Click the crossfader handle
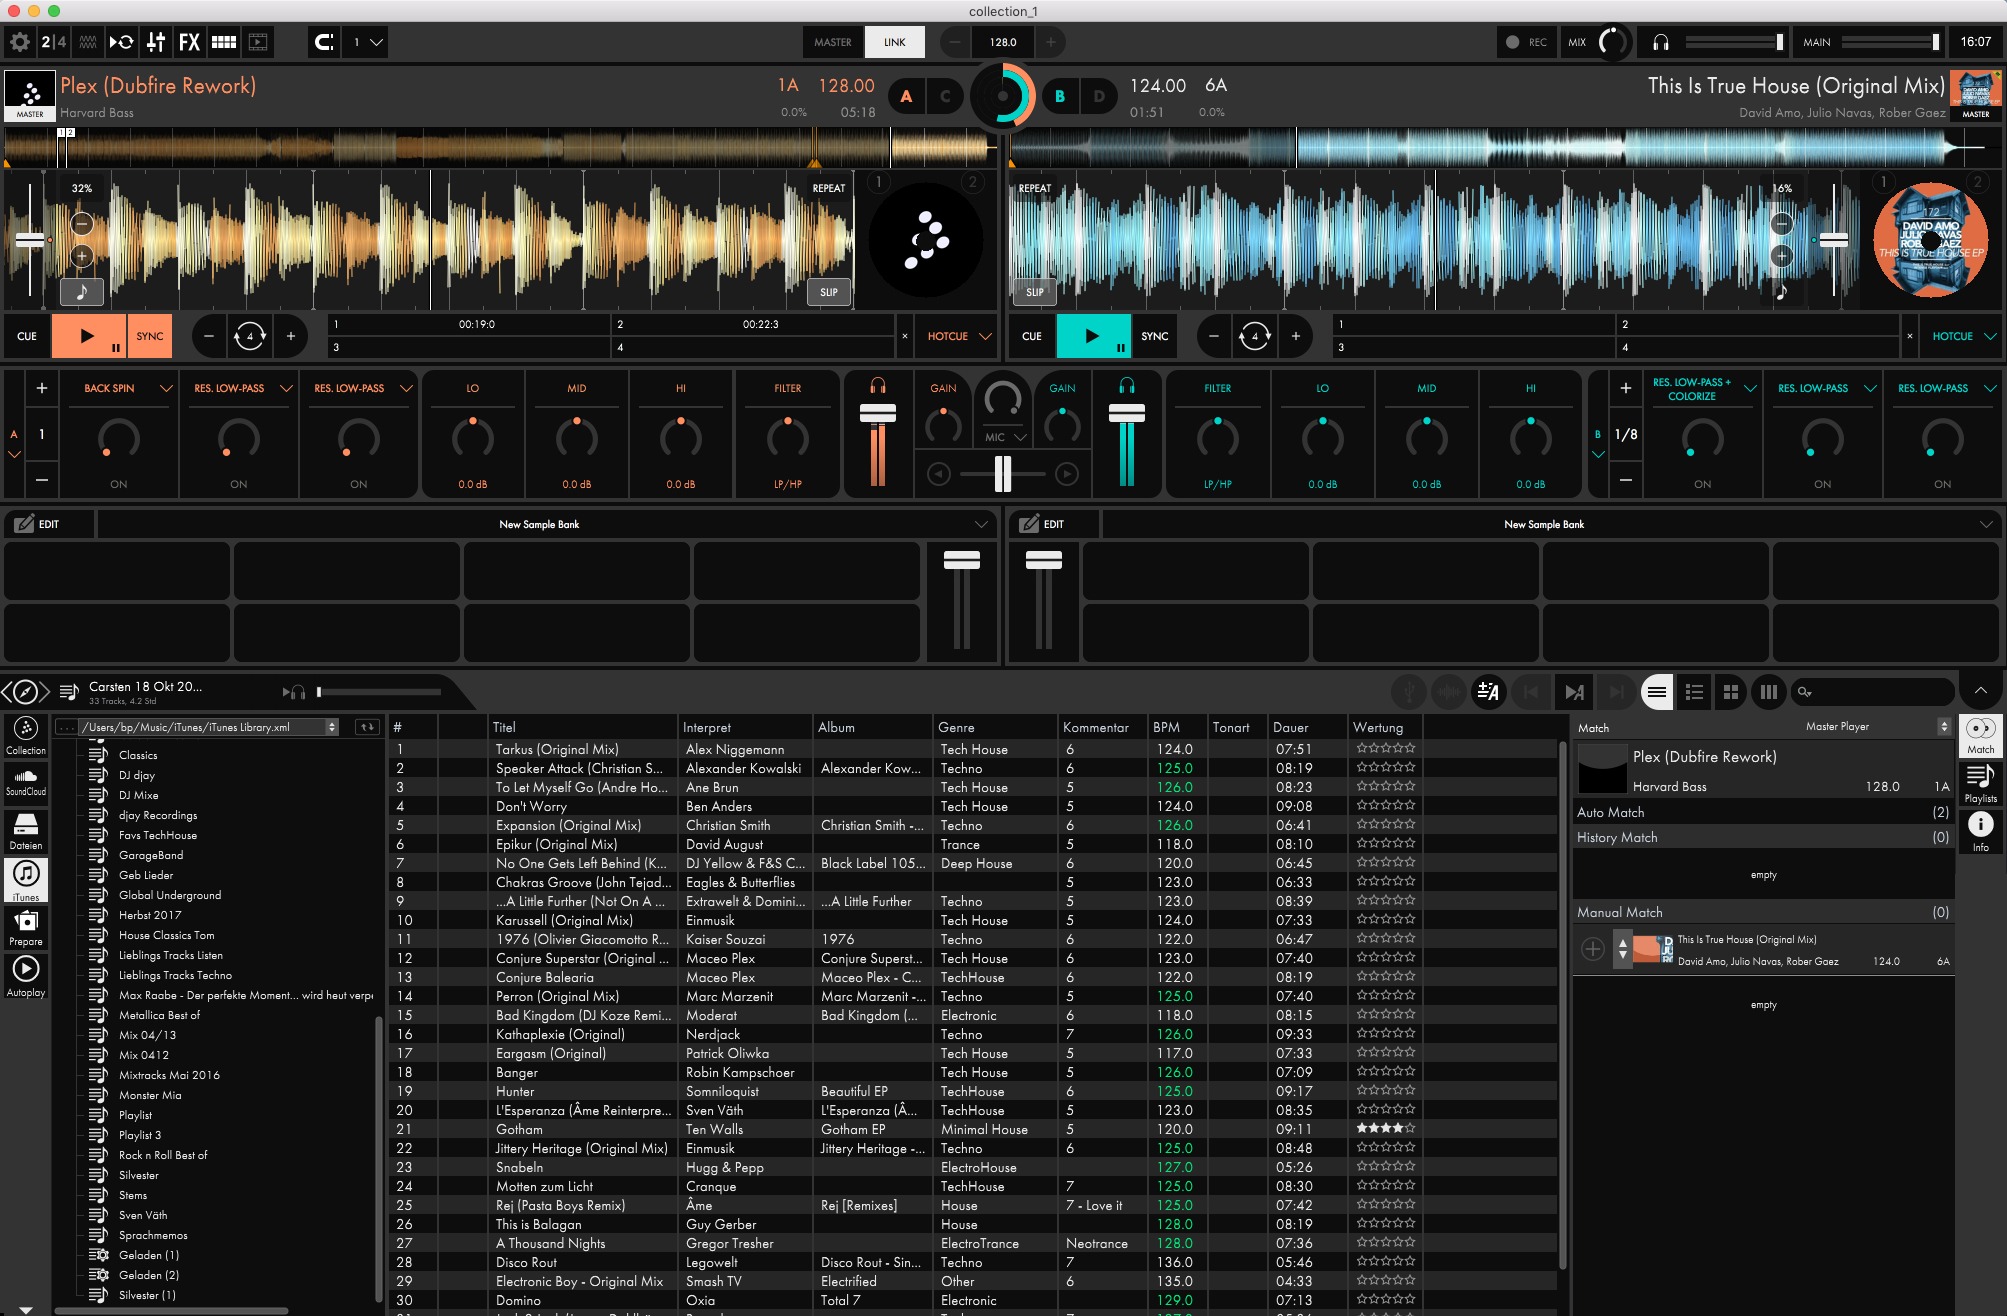The image size is (2007, 1316). click(x=1002, y=474)
